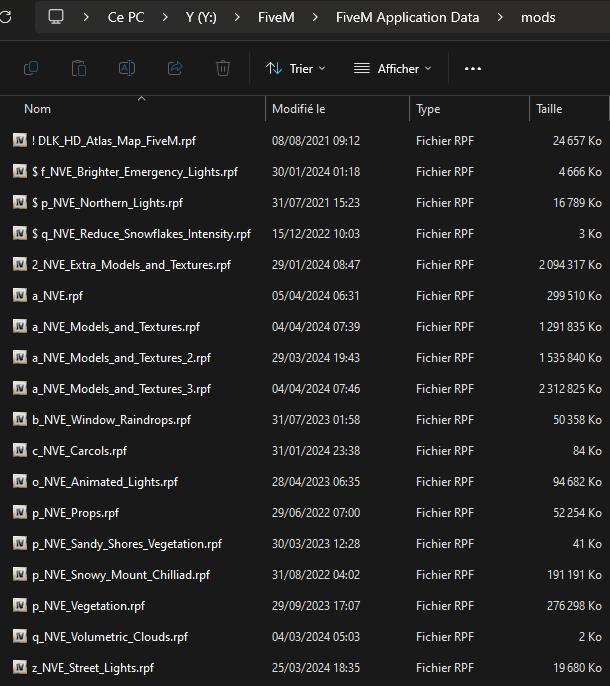
Task: Click file icon of f_NVE_Brighter_Emergency_Lights.rpf
Action: 20,172
